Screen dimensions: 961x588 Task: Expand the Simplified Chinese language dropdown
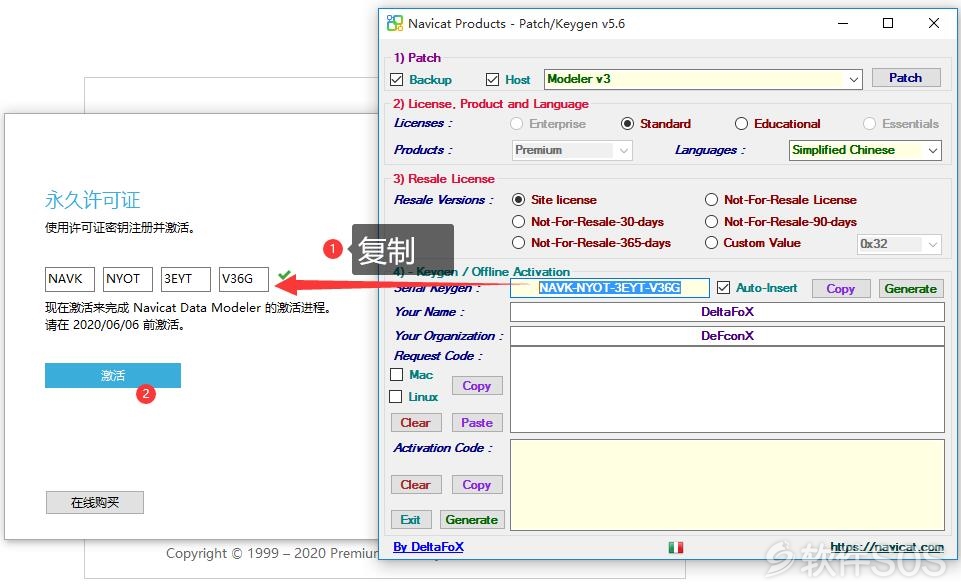point(865,150)
